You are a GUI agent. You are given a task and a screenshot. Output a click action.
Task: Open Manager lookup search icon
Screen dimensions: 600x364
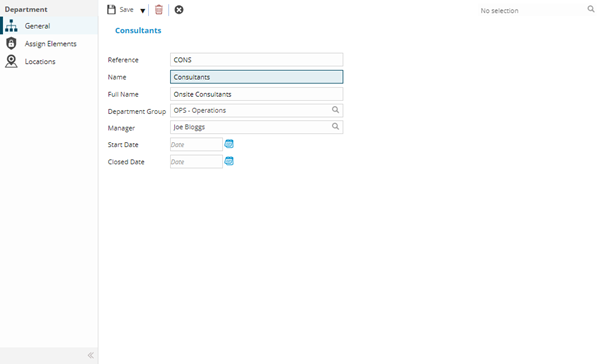click(335, 126)
